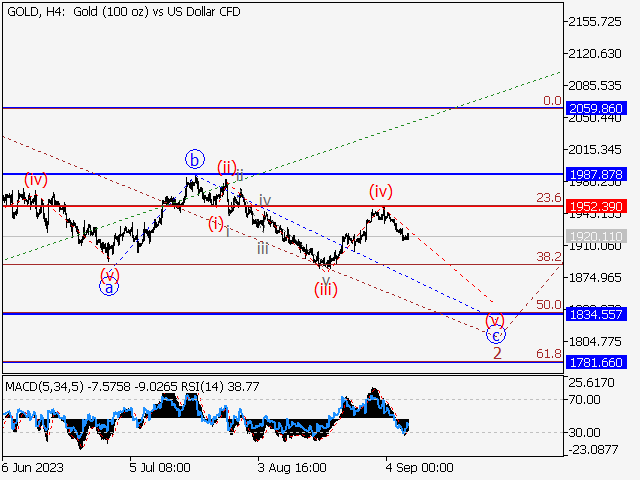Click the 23.6 Fibonacci level label
The image size is (640, 480).
click(549, 198)
